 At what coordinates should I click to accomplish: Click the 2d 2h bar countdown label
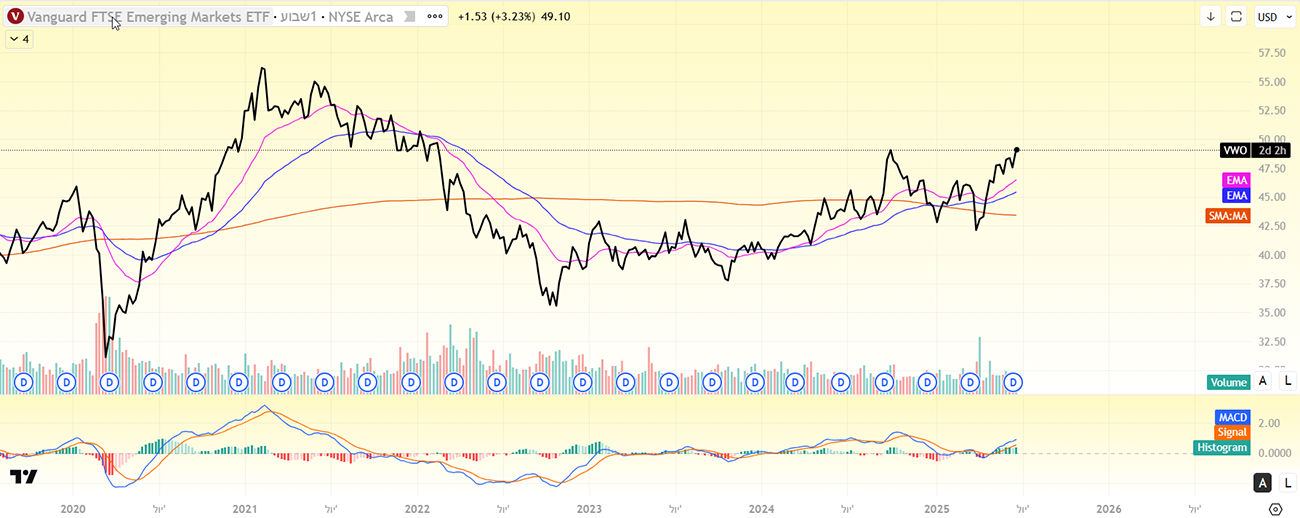(1273, 150)
